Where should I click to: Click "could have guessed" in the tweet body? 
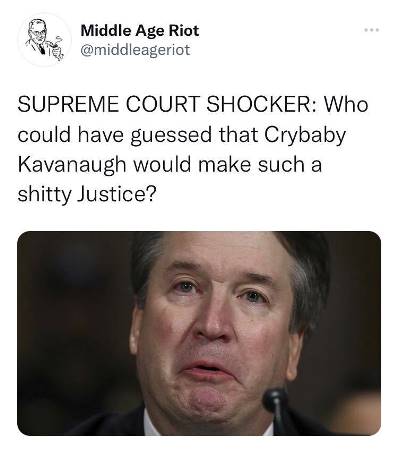pyautogui.click(x=115, y=135)
